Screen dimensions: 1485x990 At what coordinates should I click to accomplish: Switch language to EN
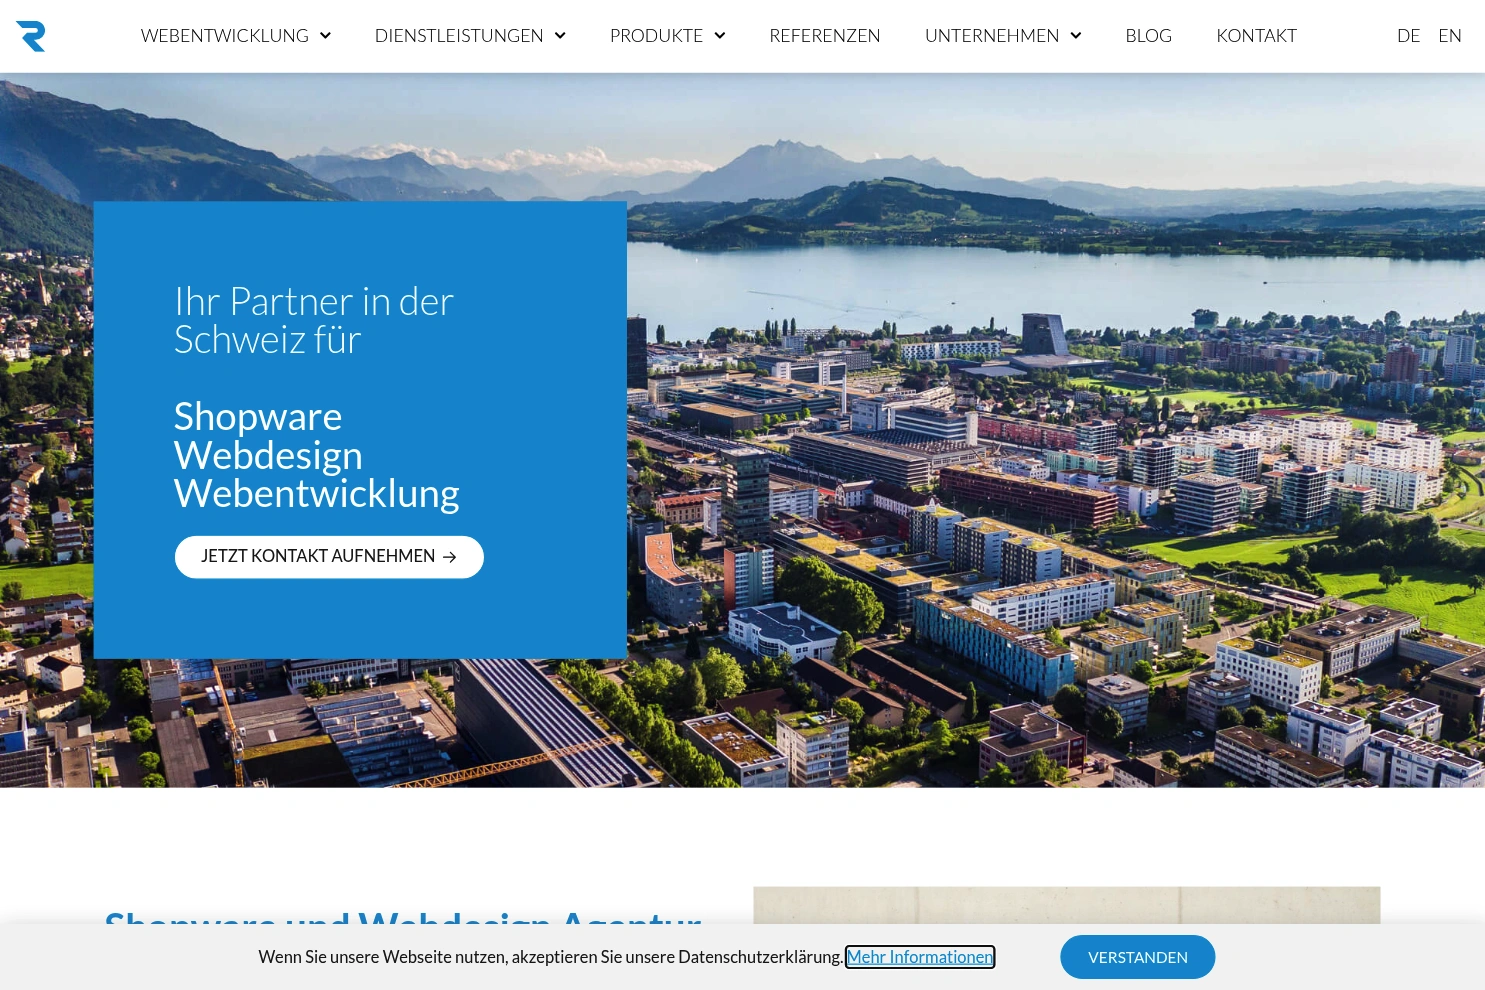coord(1449,36)
